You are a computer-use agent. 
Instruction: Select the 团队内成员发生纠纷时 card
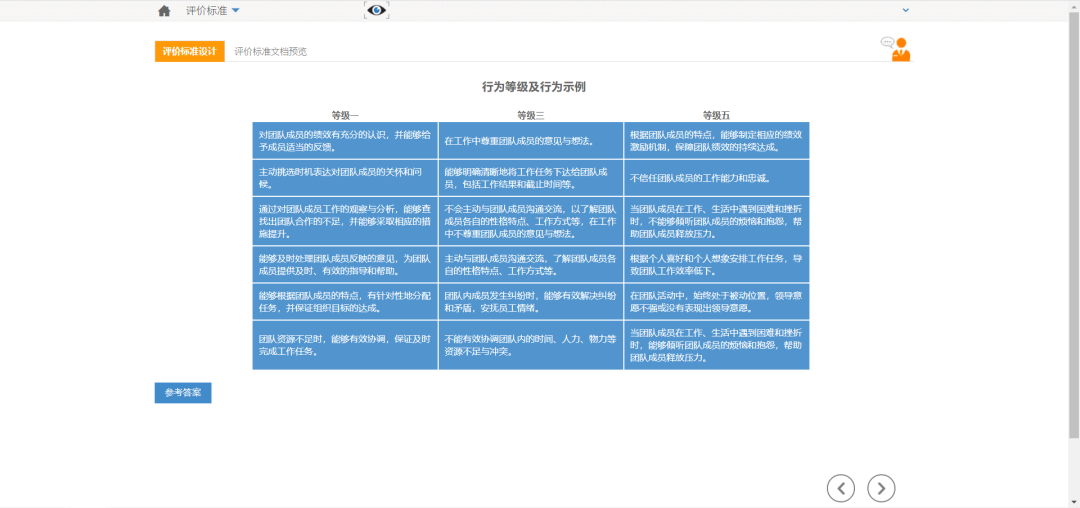click(x=531, y=302)
